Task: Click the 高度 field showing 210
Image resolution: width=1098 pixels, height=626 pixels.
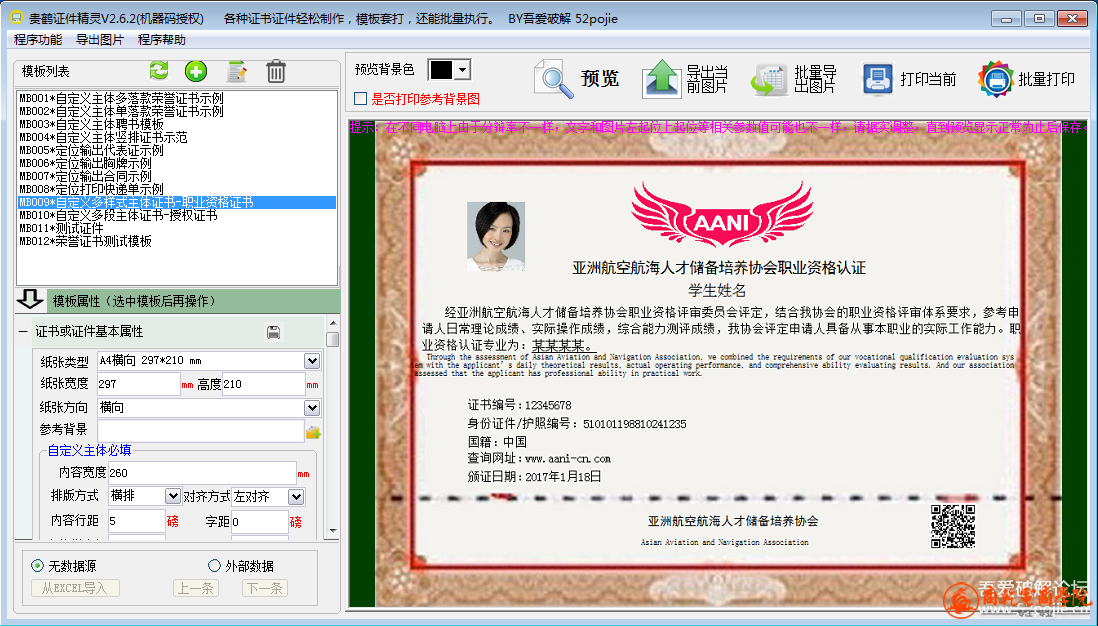Action: 263,384
